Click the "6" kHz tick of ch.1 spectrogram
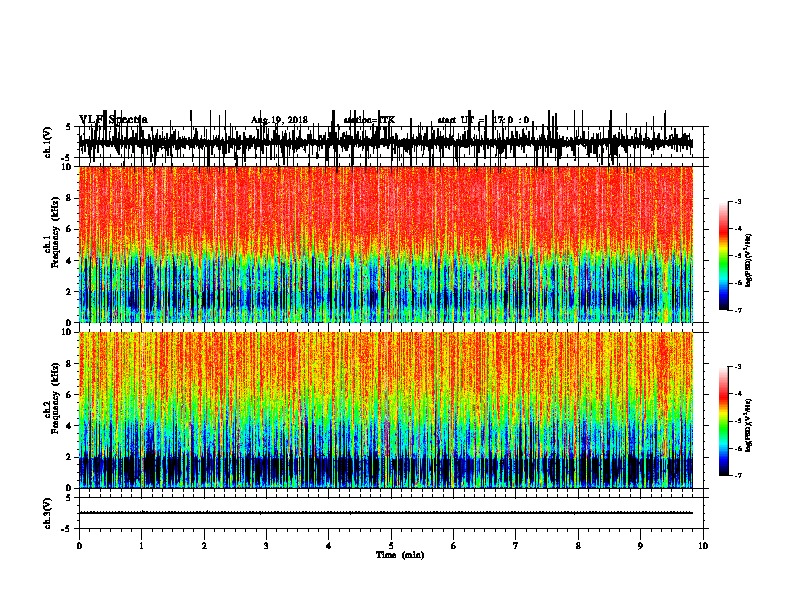 (70, 230)
